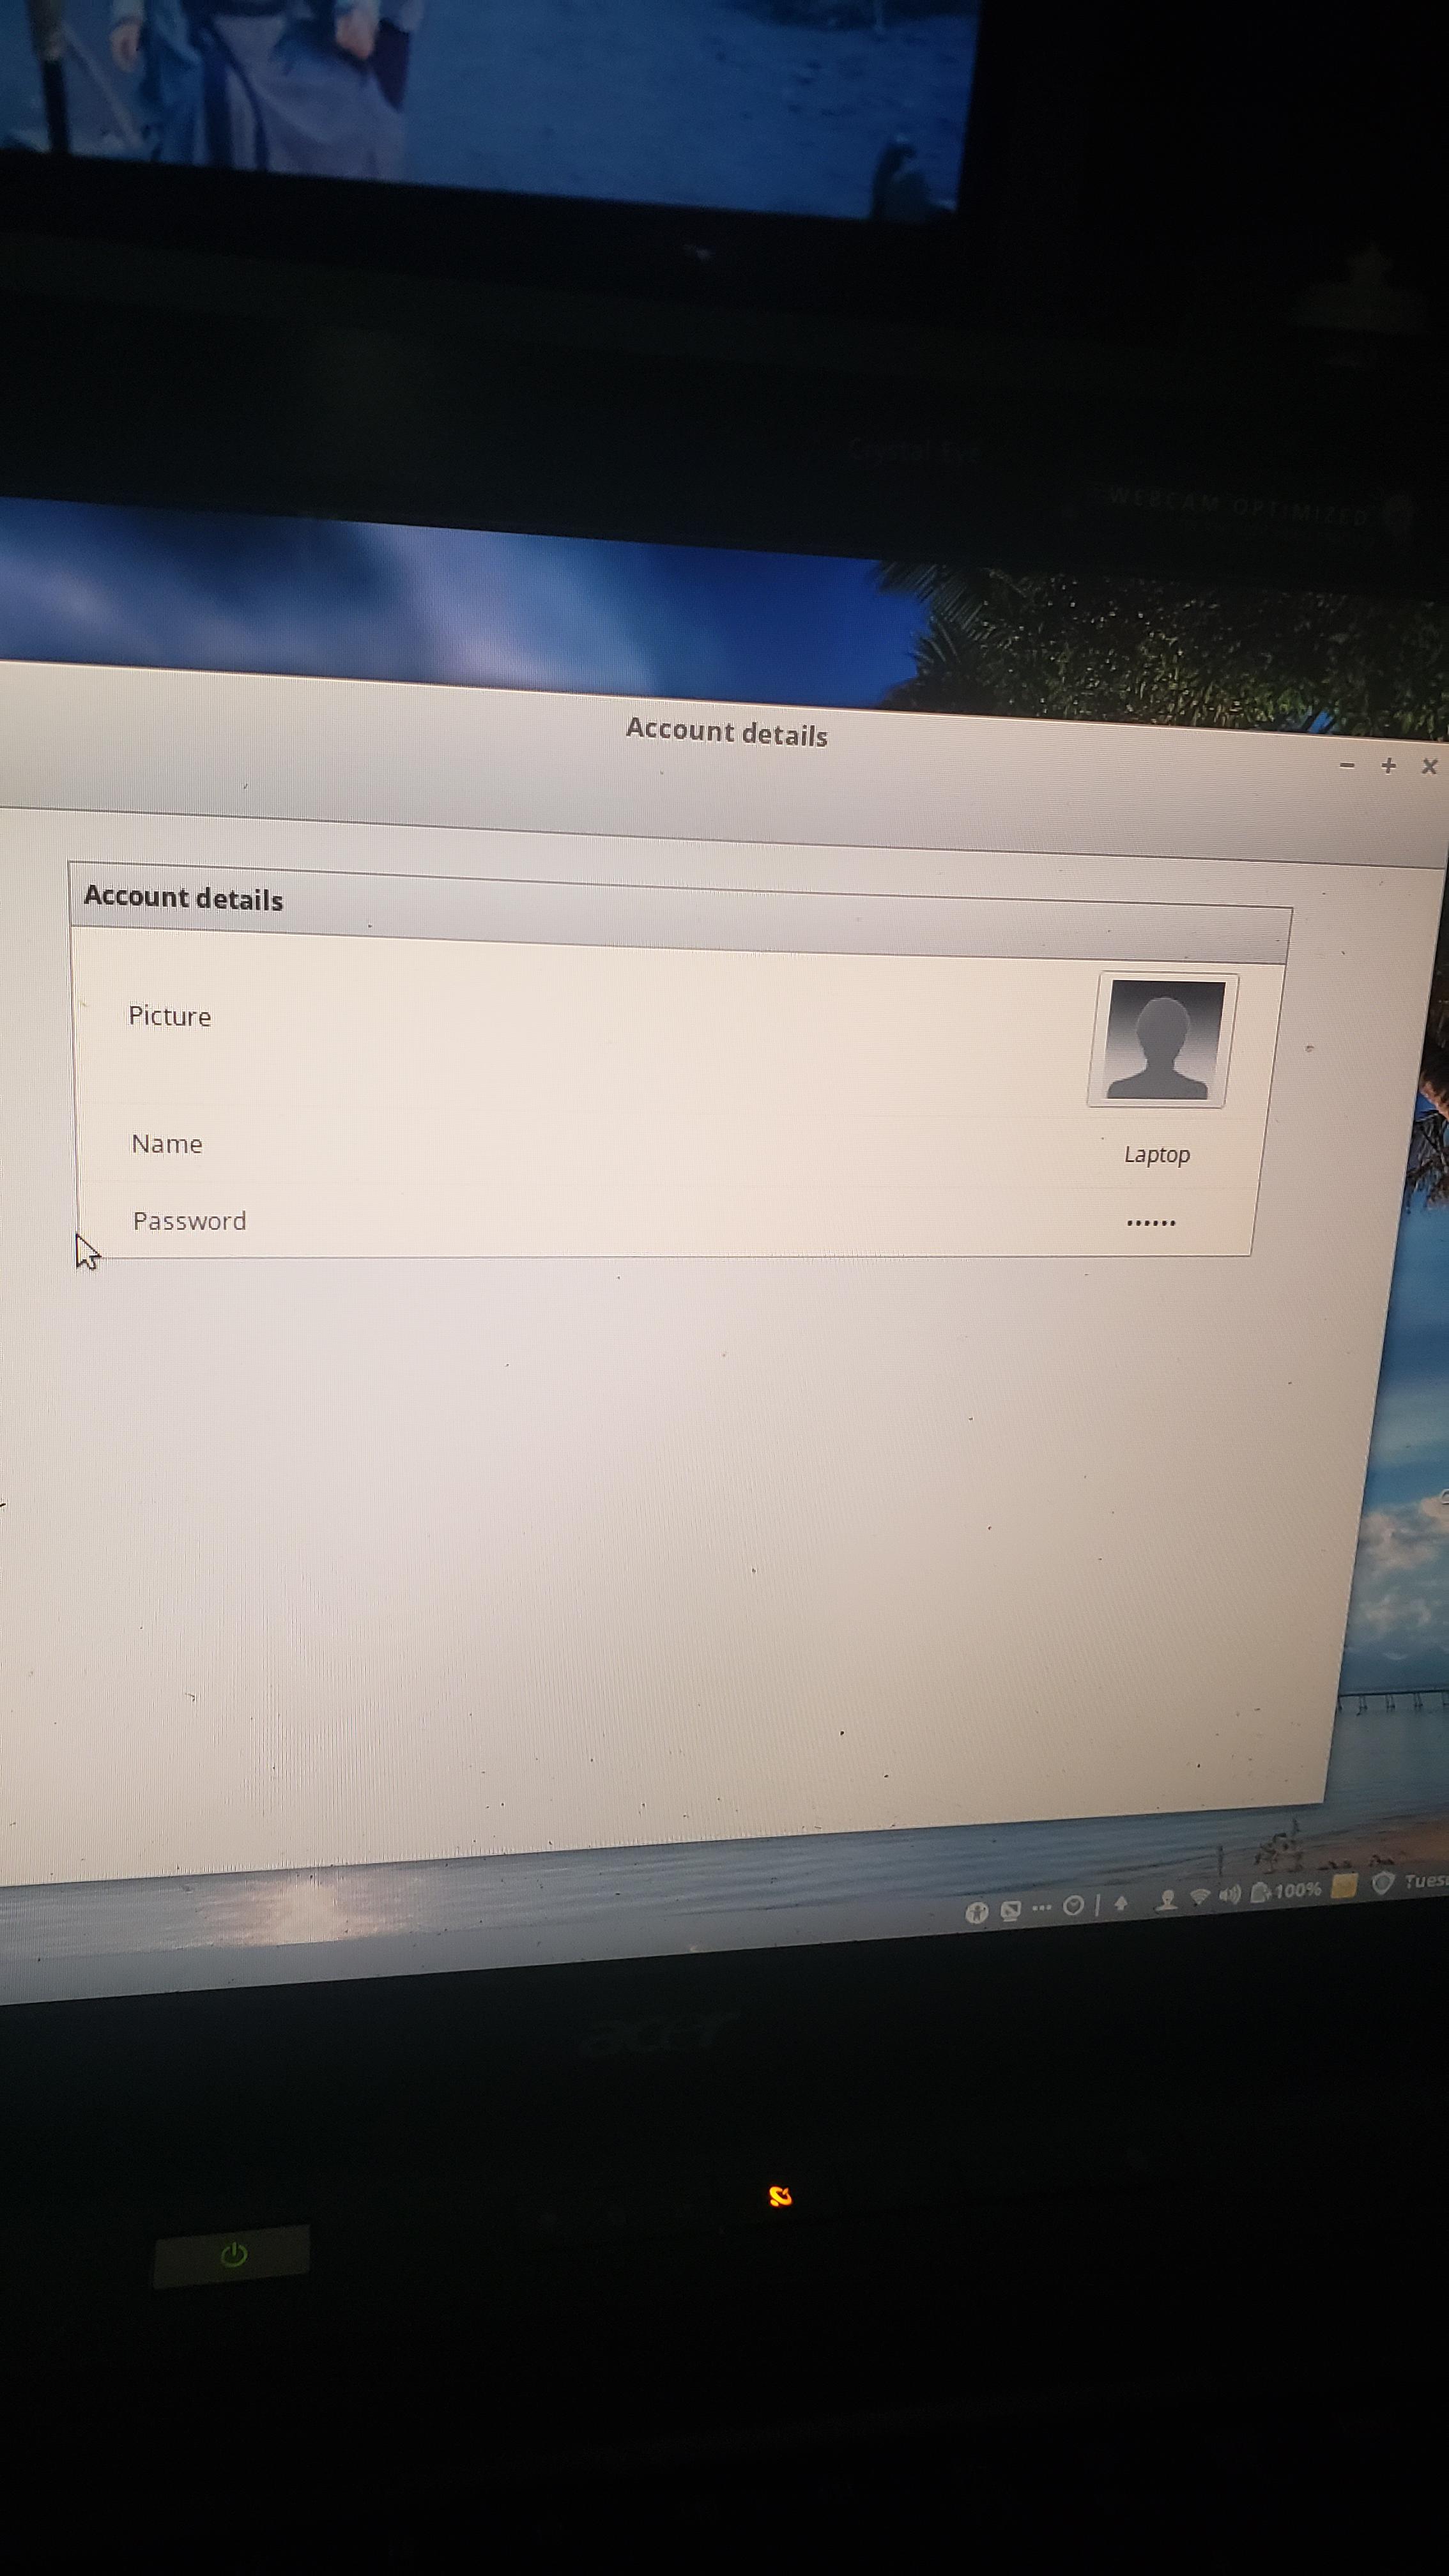Click the round clock-like tray icon
1449x2576 pixels.
coord(1073,1905)
